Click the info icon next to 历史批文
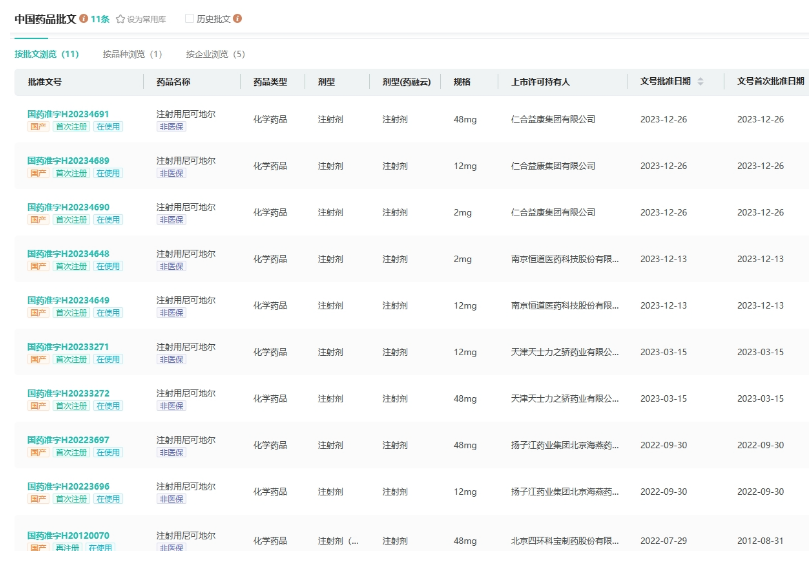 [237, 19]
